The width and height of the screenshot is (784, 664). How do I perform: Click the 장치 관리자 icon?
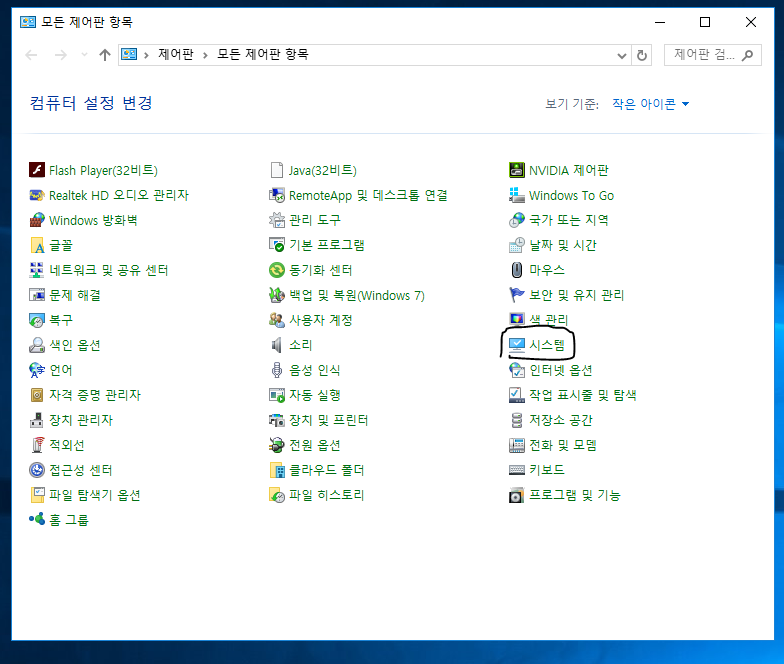pos(37,420)
